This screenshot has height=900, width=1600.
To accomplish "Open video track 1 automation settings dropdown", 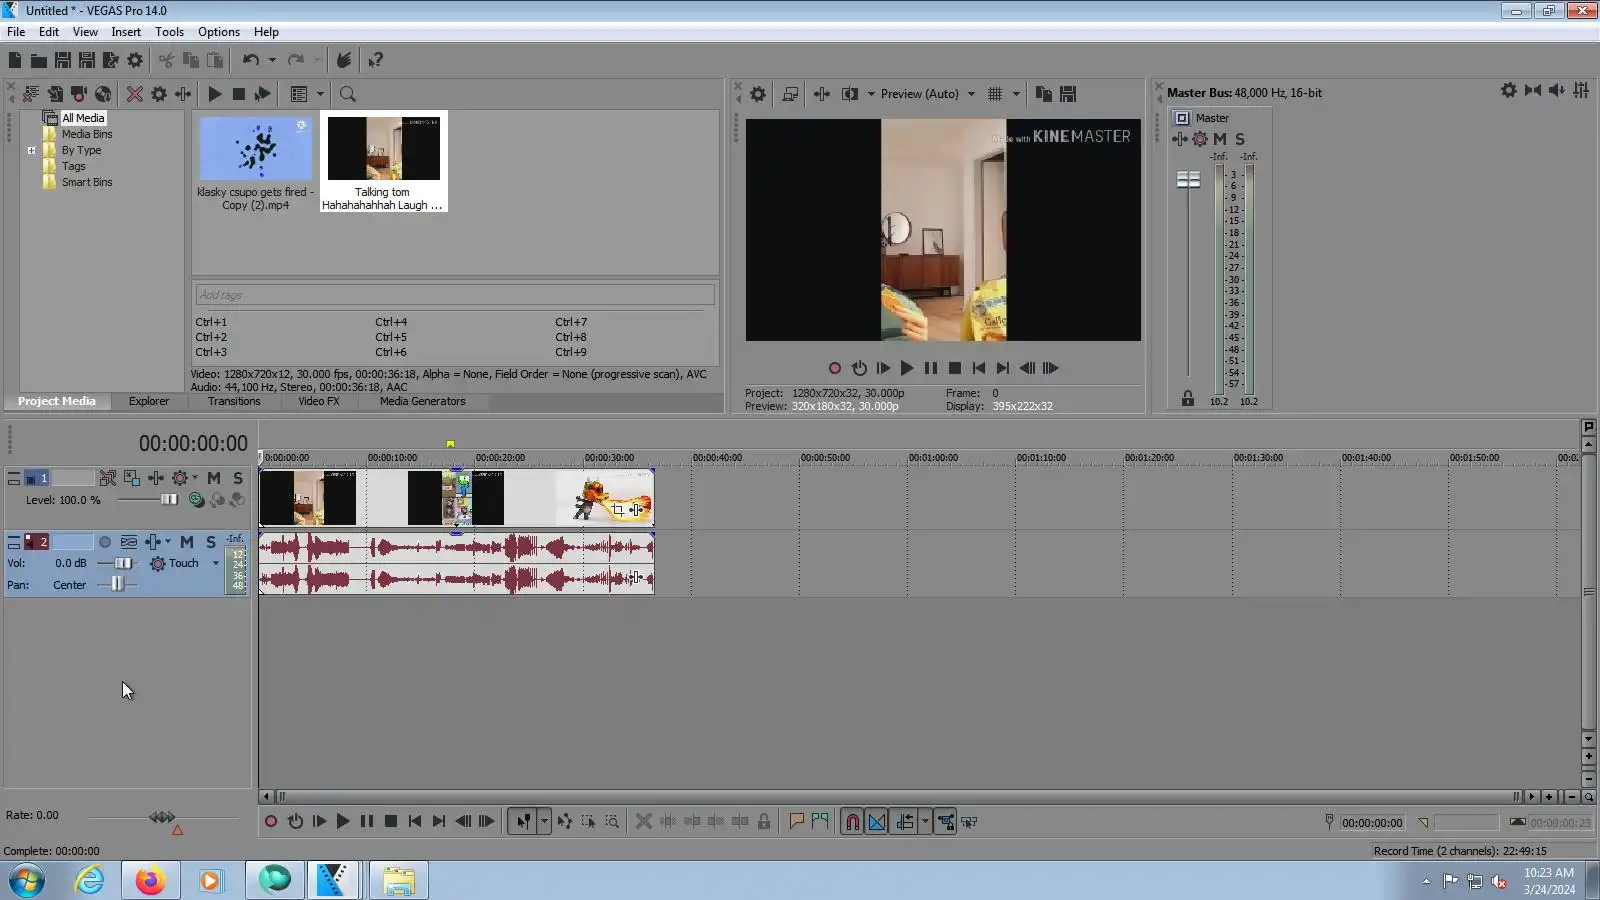I will pyautogui.click(x=195, y=478).
